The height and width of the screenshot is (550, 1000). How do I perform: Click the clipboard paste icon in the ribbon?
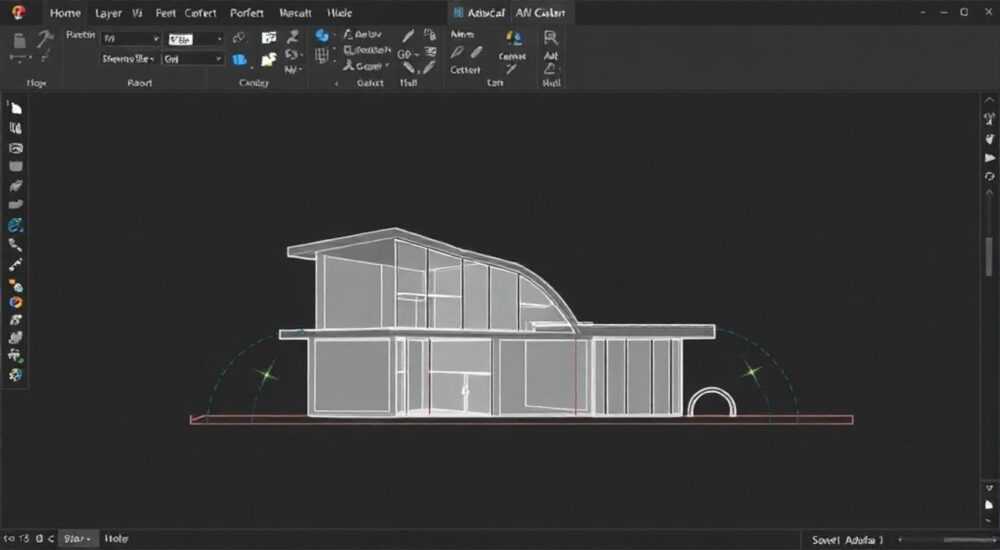pos(20,40)
